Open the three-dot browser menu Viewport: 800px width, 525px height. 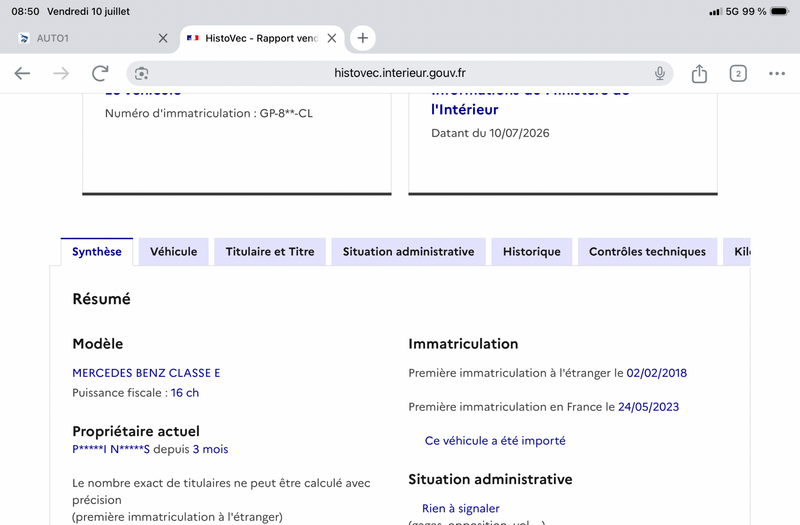click(777, 73)
